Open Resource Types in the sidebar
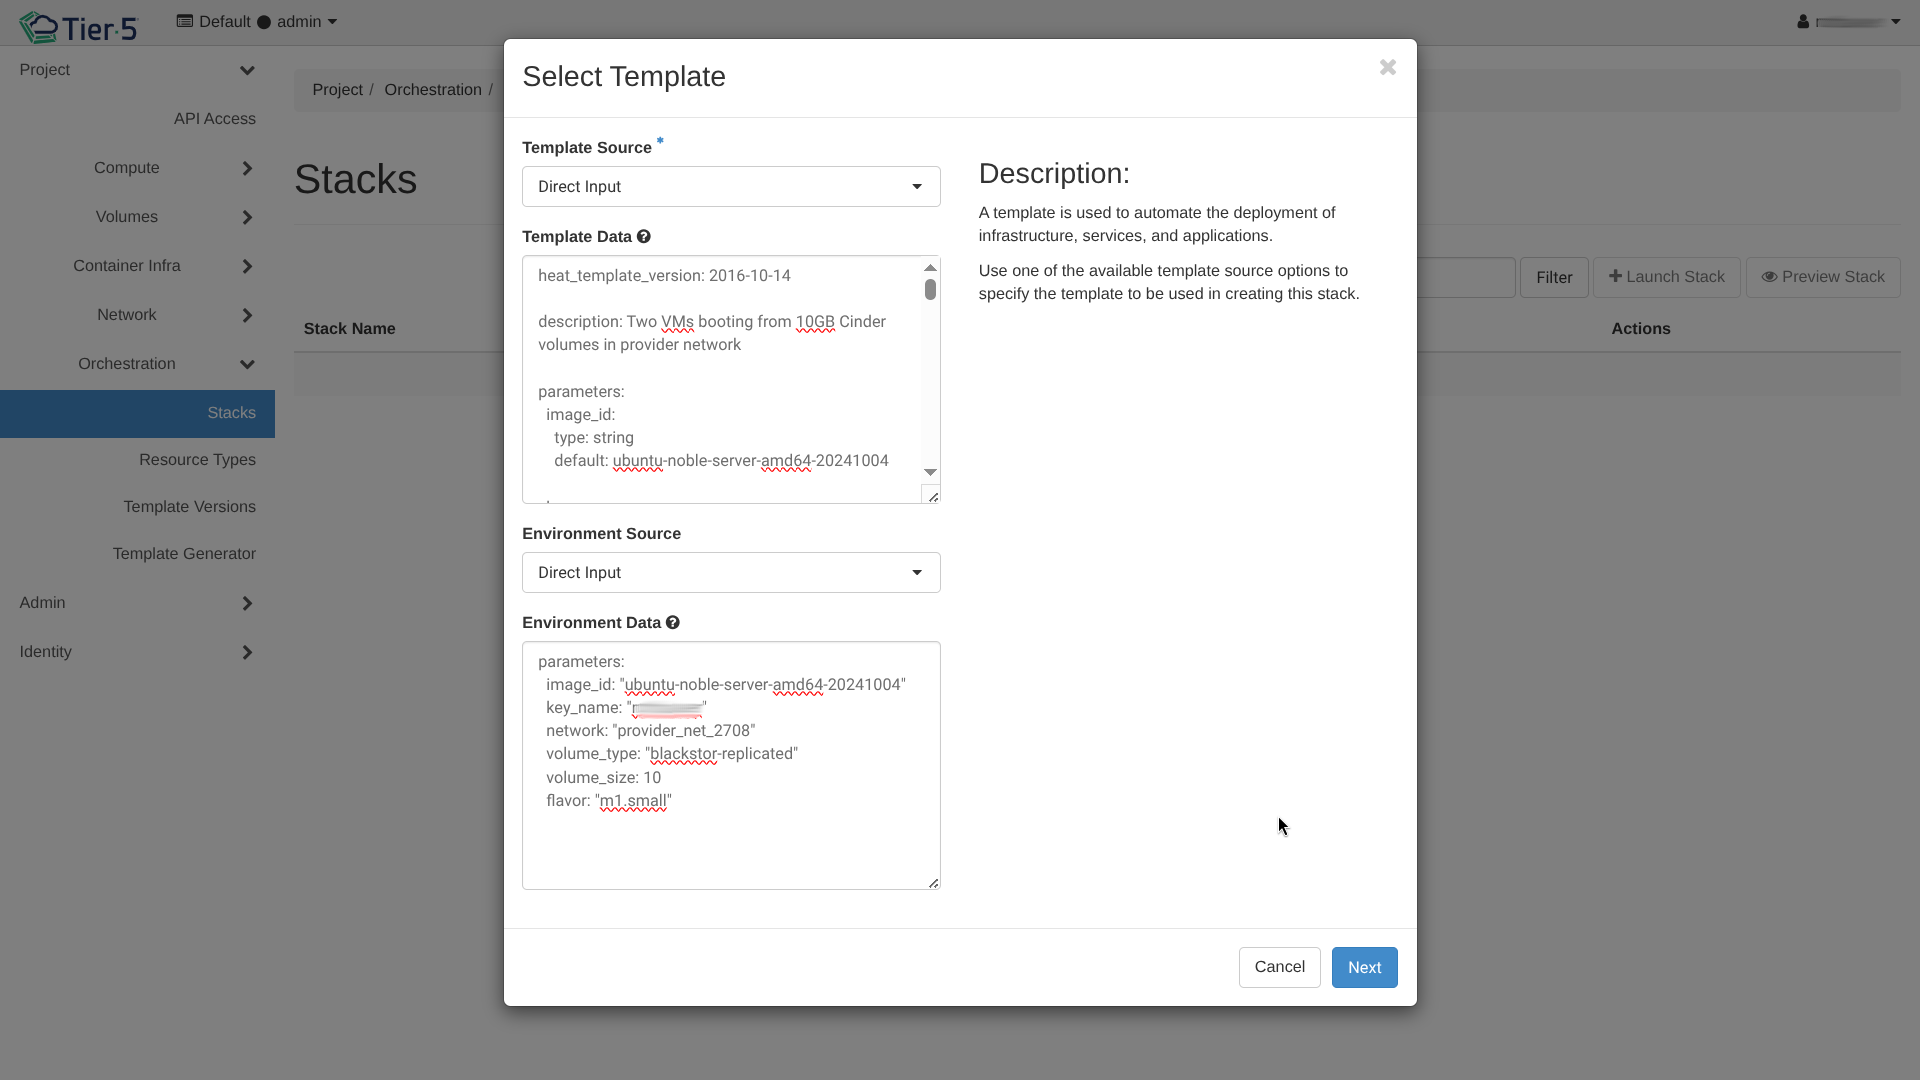The image size is (1920, 1080). click(197, 460)
